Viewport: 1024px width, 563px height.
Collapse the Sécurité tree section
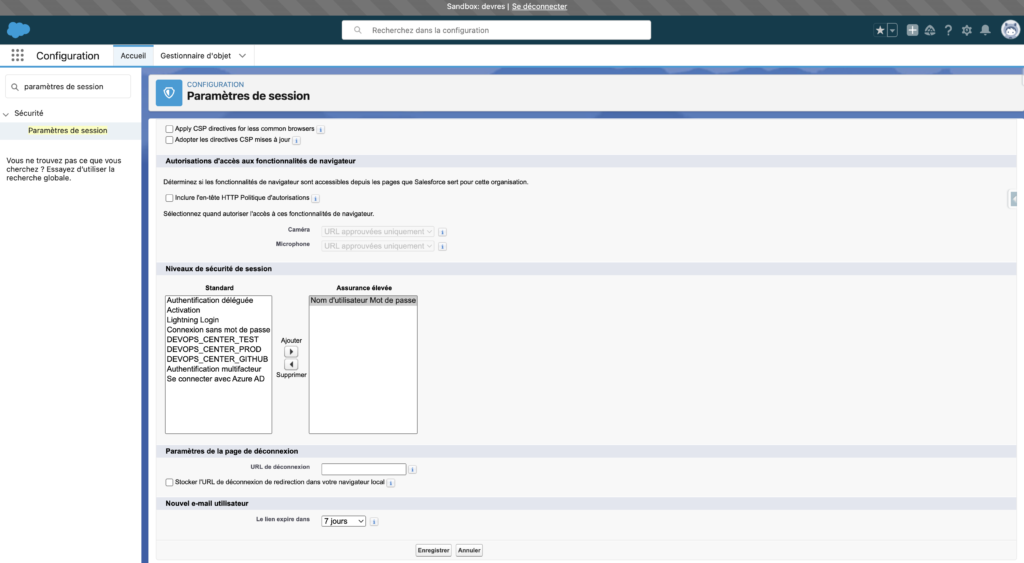(6, 114)
